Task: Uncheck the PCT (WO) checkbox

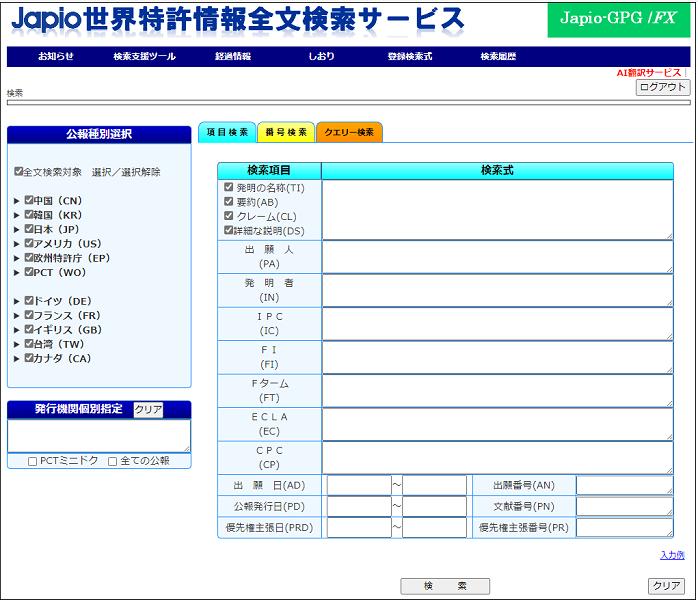Action: point(29,272)
